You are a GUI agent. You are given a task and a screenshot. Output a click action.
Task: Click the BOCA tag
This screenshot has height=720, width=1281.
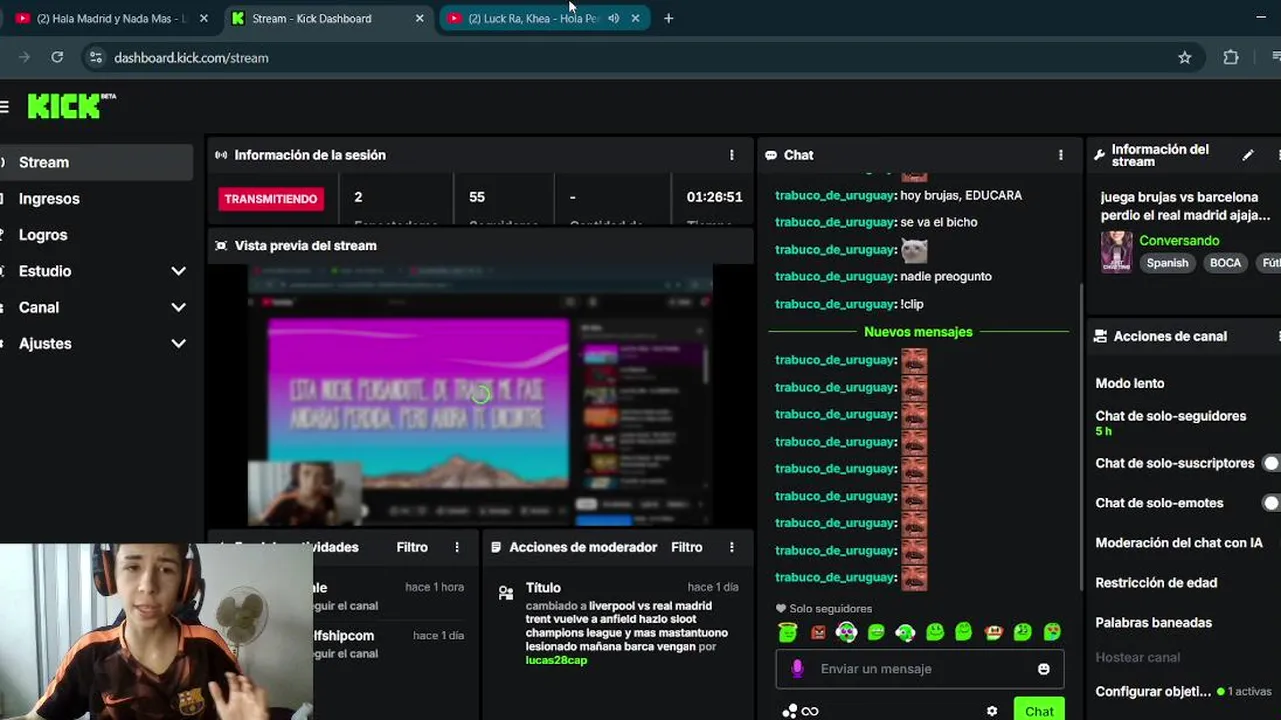(1225, 263)
